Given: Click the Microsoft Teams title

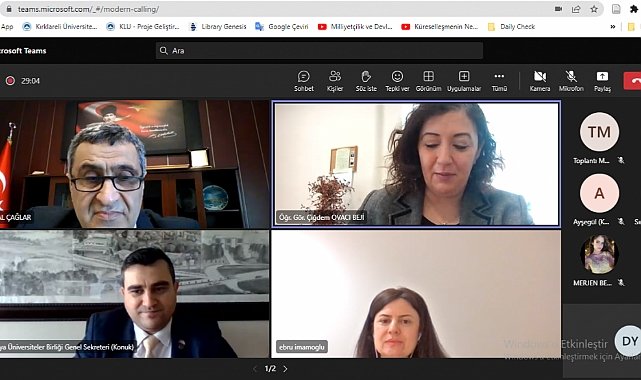Looking at the screenshot, I should (x=23, y=51).
